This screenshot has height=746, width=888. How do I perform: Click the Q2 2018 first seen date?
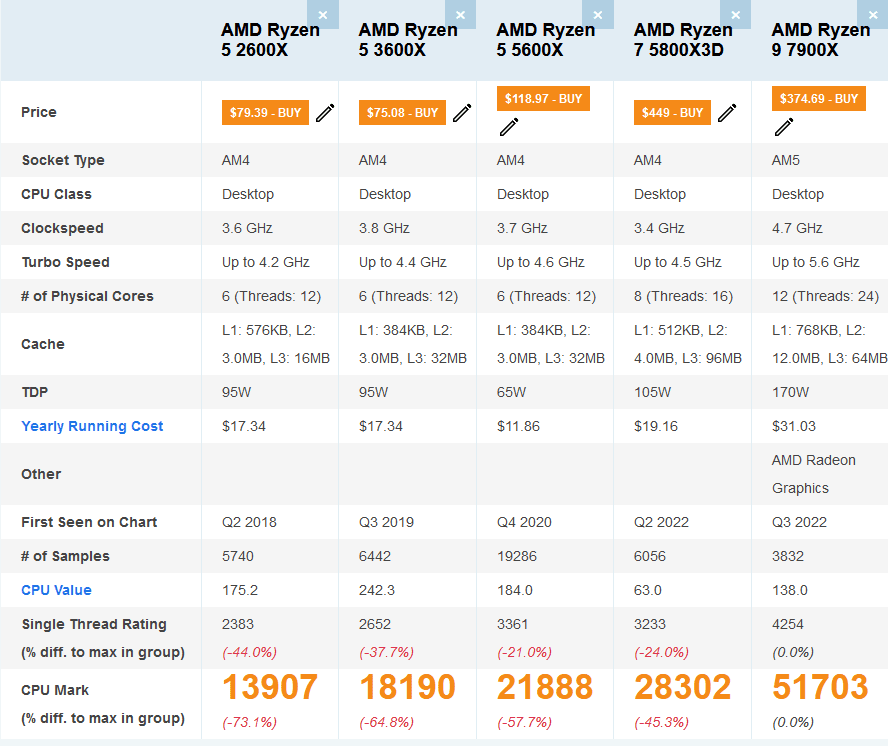coord(249,522)
